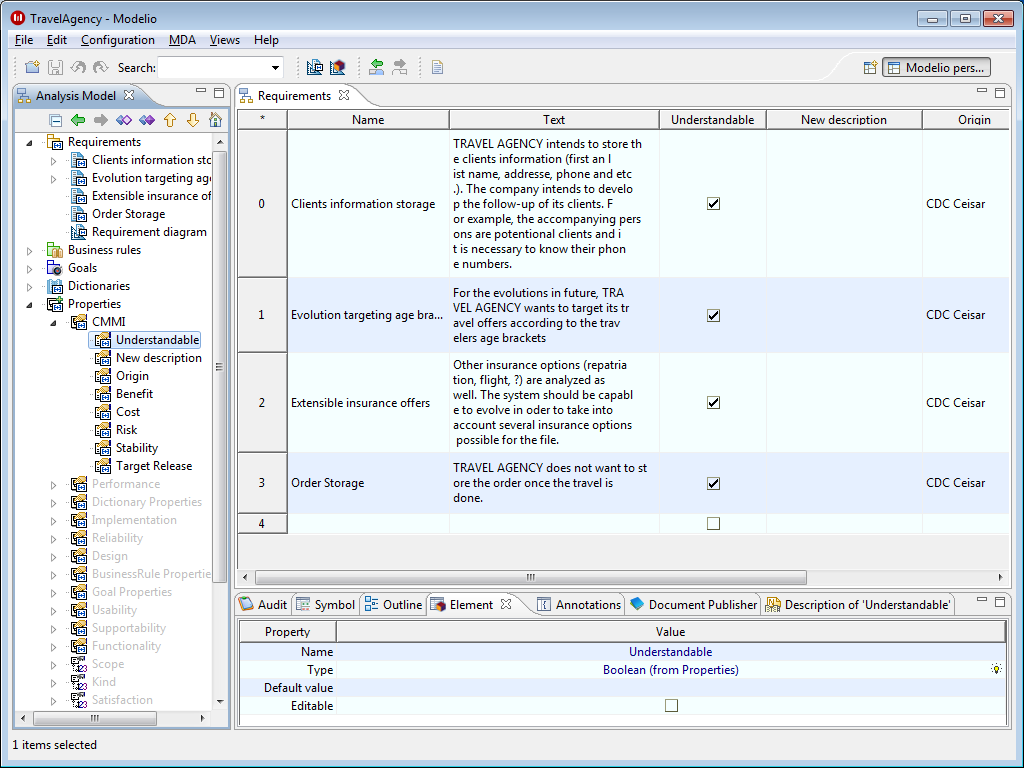This screenshot has height=768, width=1024.
Task: Click the Analysis Model horizontal scrollbar thumb
Action: 95,718
